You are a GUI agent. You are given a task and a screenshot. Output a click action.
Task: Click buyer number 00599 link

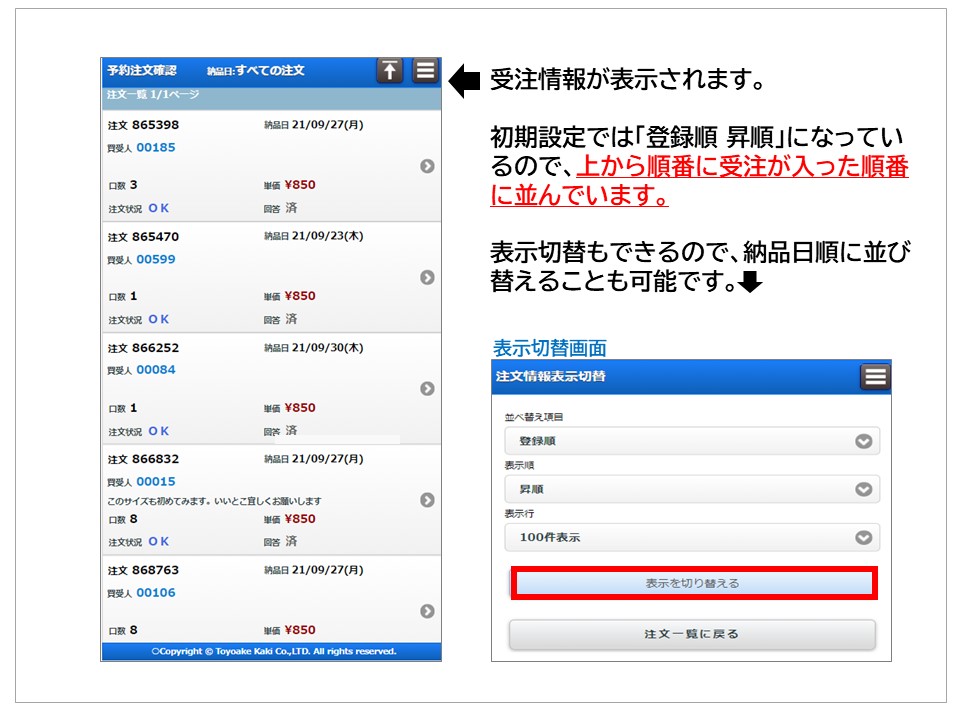(155, 259)
